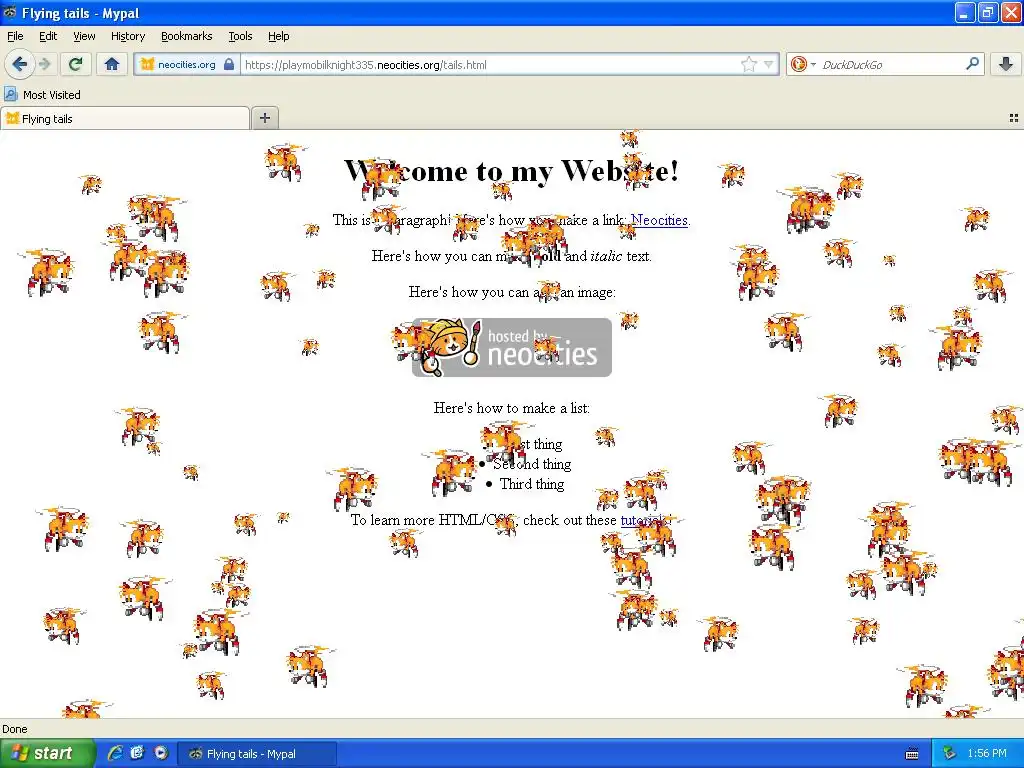Select the Flying tails tab
The image size is (1024, 768).
[125, 118]
